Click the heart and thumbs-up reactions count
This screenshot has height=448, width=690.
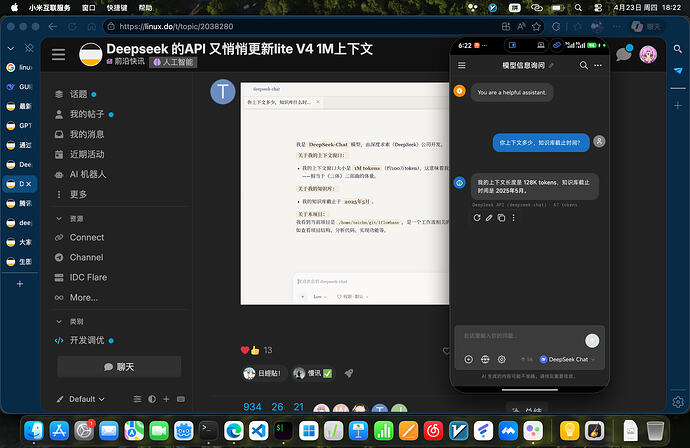point(257,350)
